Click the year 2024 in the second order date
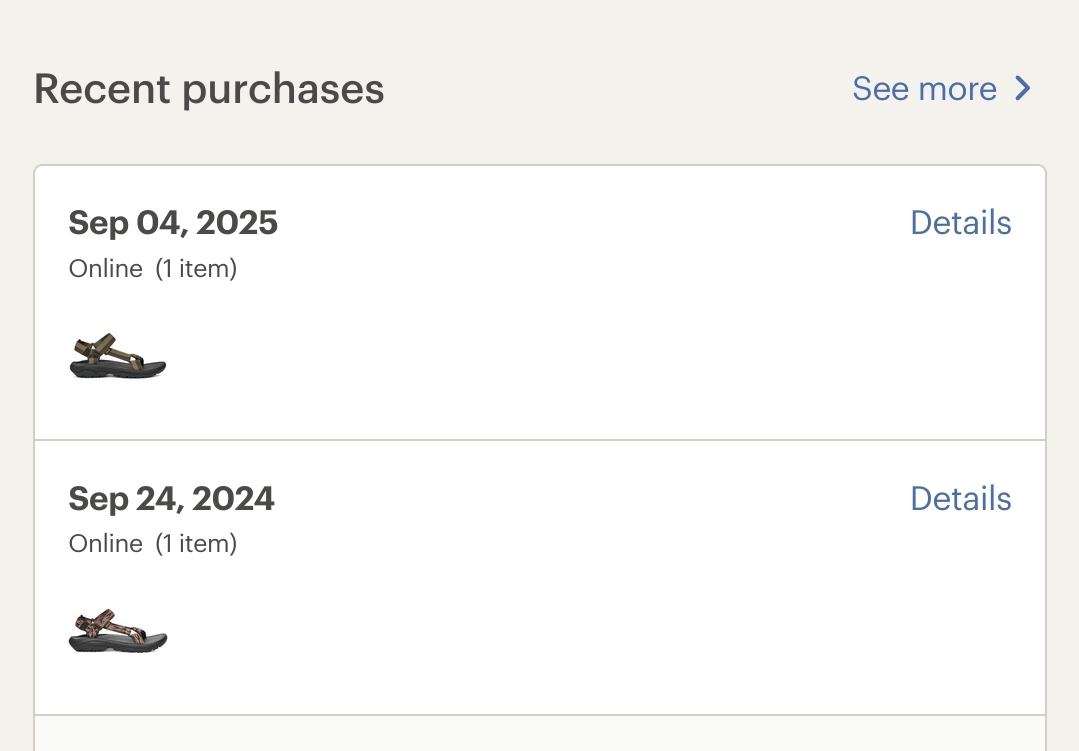Image resolution: width=1079 pixels, height=751 pixels. 233,499
